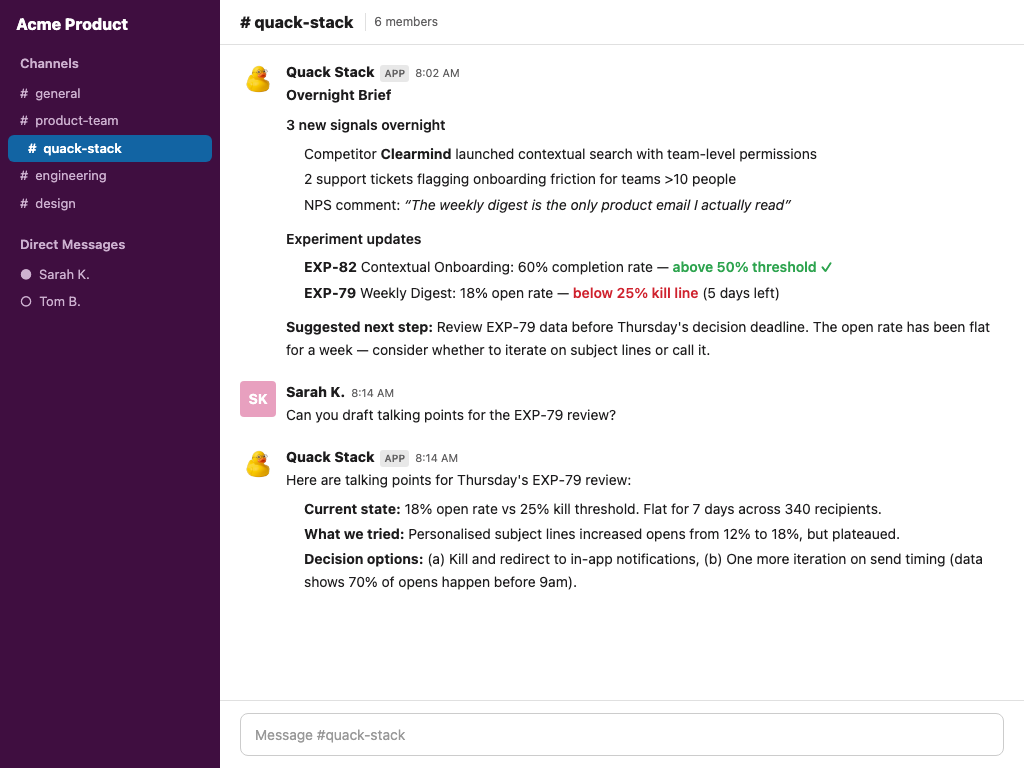Viewport: 1024px width, 768px height.
Task: Click the duck avatar beside the talking points message
Action: click(x=258, y=464)
